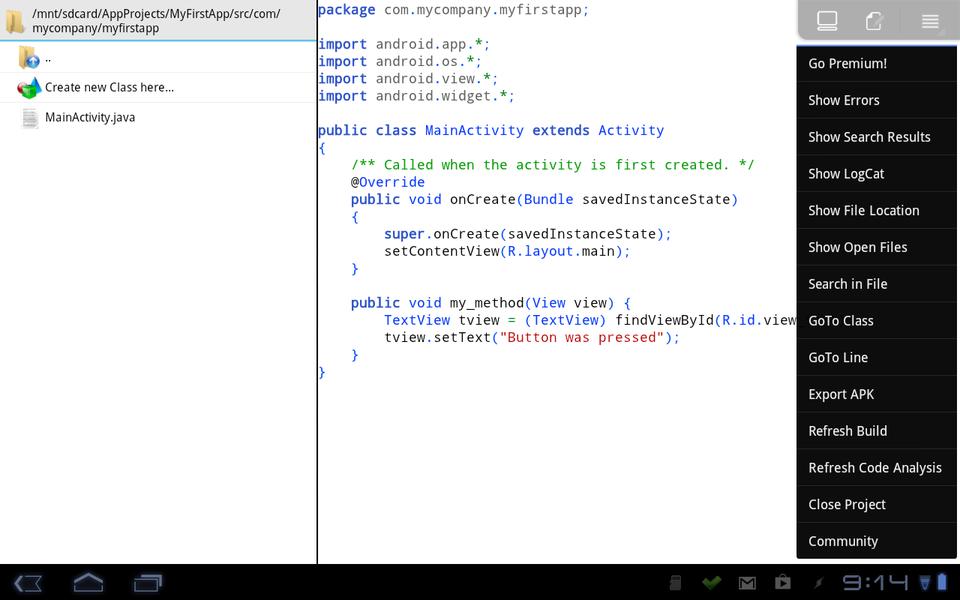The height and width of the screenshot is (600, 960).
Task: Click the Create new Class shapes icon
Action: 29,88
